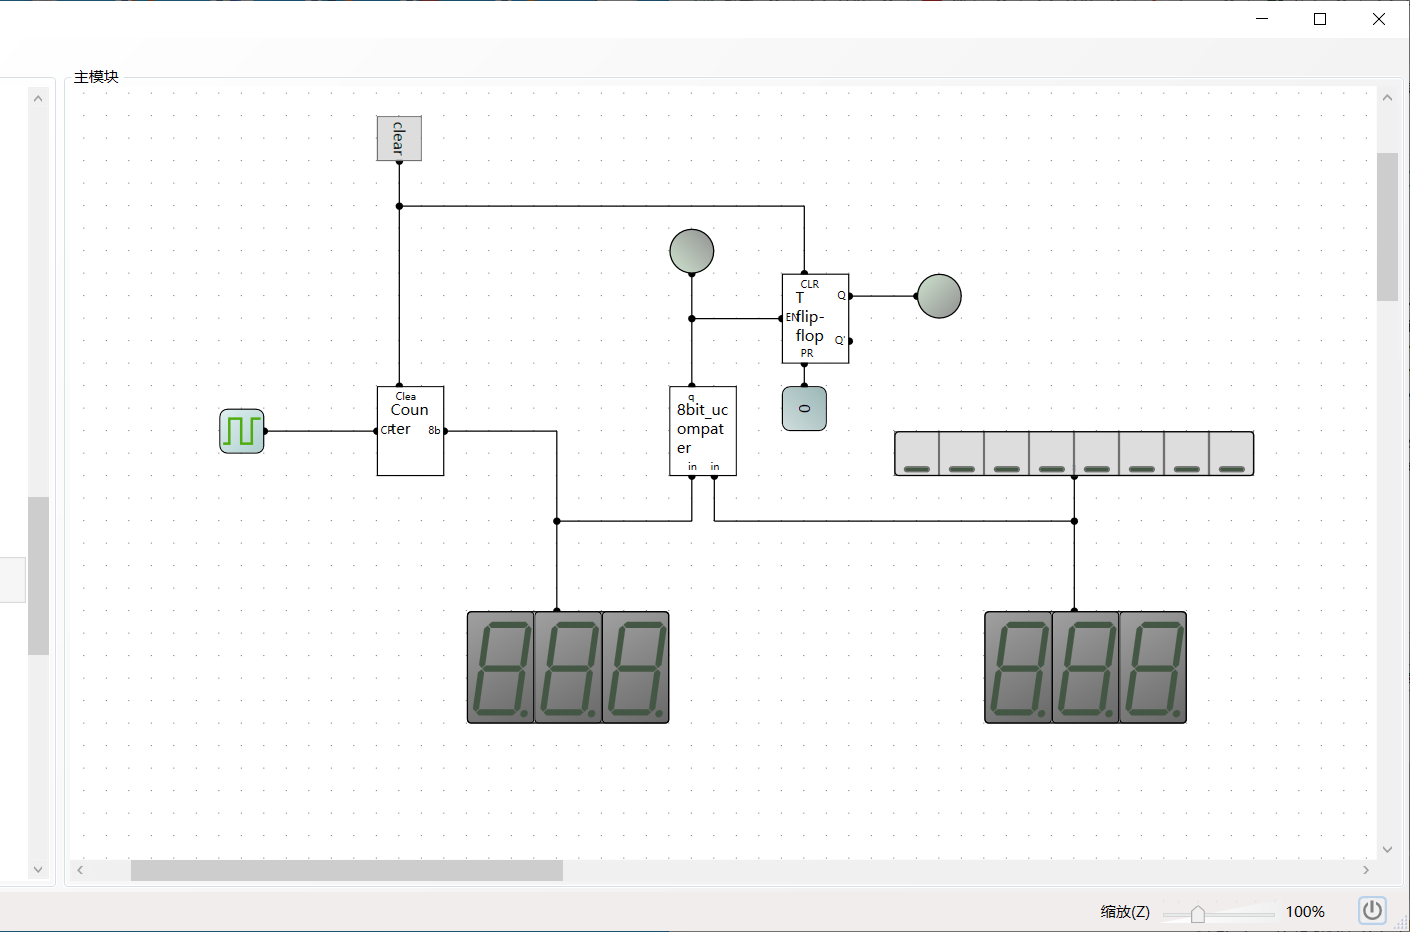
Task: Click the left panel scrollbar up arrow
Action: coord(38,98)
